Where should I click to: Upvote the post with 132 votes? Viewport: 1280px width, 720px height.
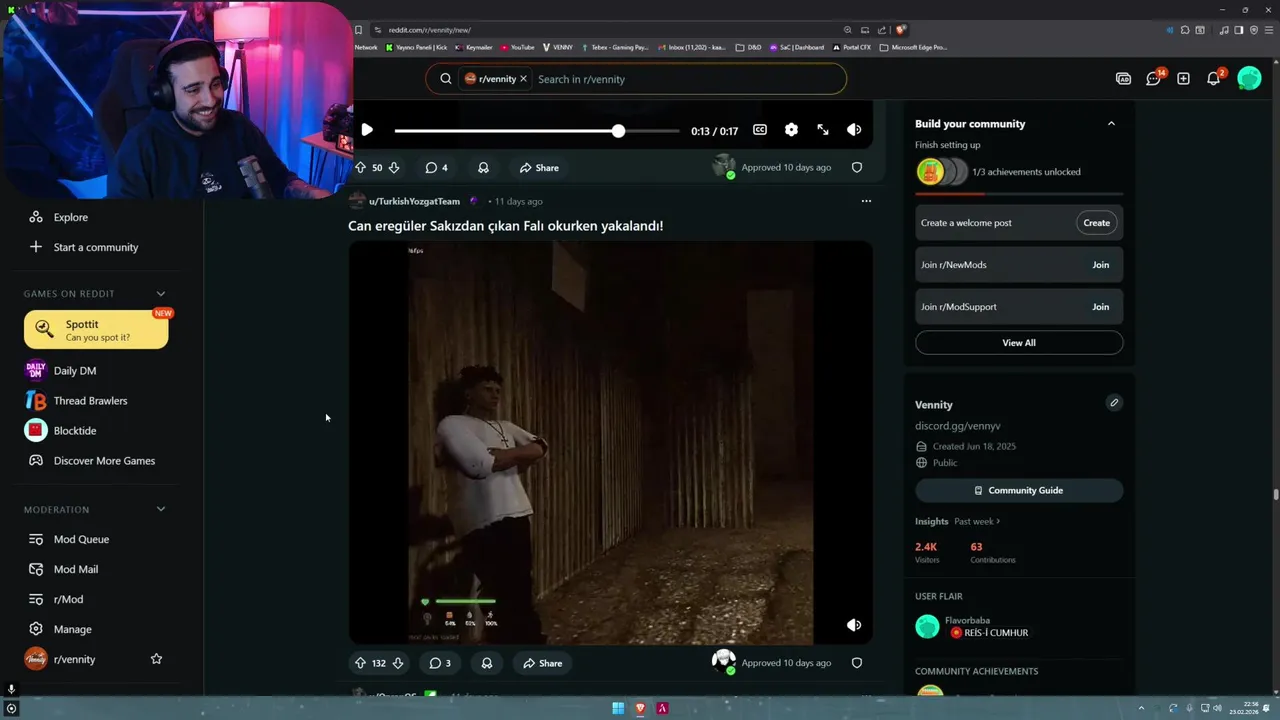point(360,663)
